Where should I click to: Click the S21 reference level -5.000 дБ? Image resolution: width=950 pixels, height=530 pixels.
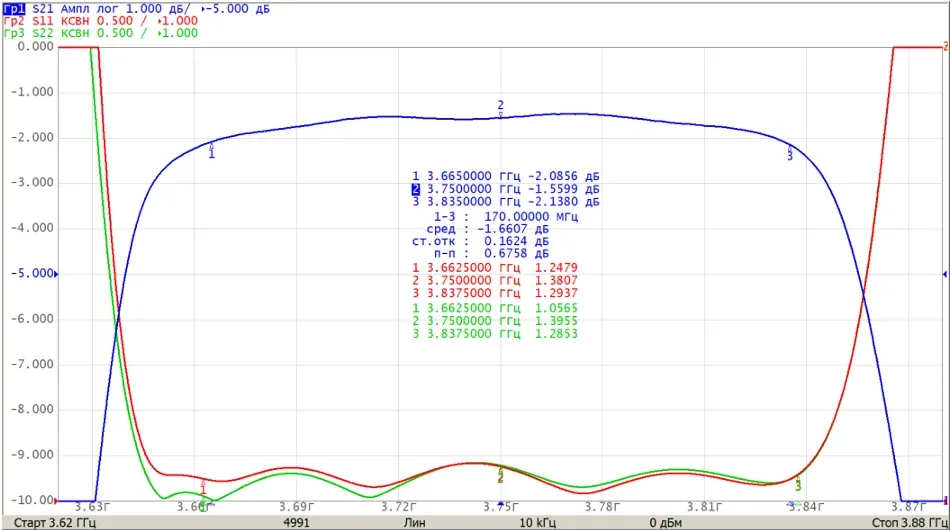pyautogui.click(x=236, y=9)
